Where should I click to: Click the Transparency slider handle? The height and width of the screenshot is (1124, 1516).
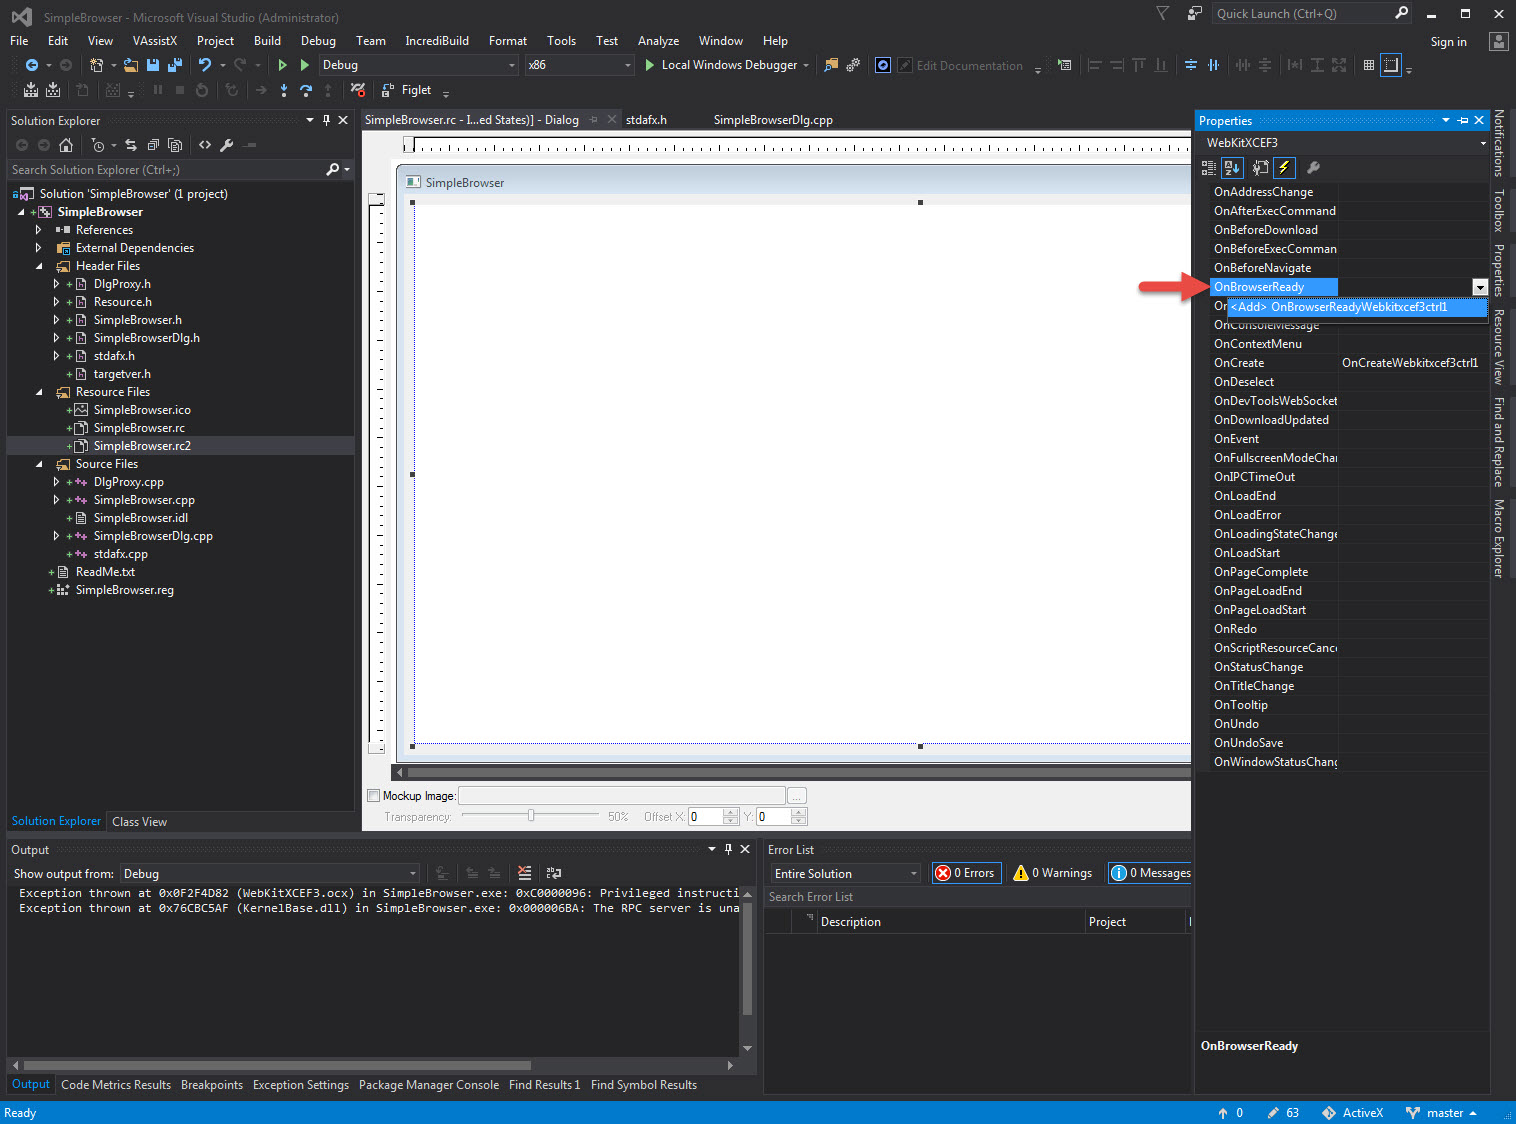(x=531, y=816)
